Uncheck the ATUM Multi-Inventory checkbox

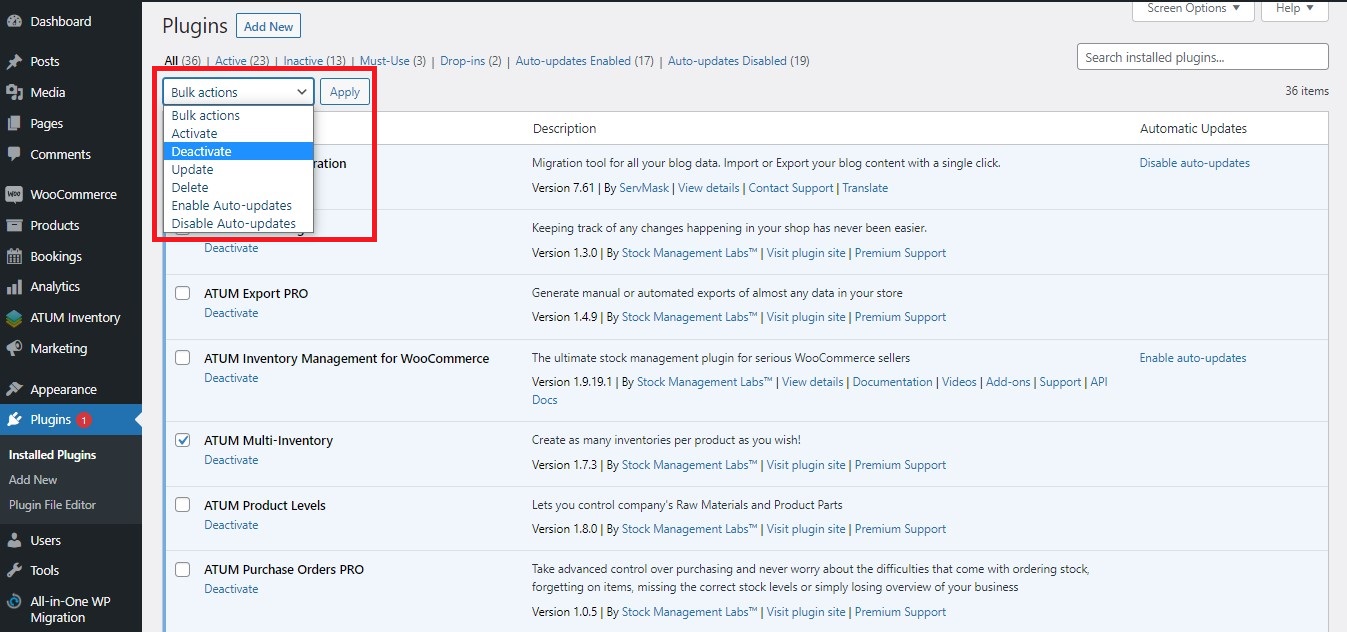pos(183,439)
